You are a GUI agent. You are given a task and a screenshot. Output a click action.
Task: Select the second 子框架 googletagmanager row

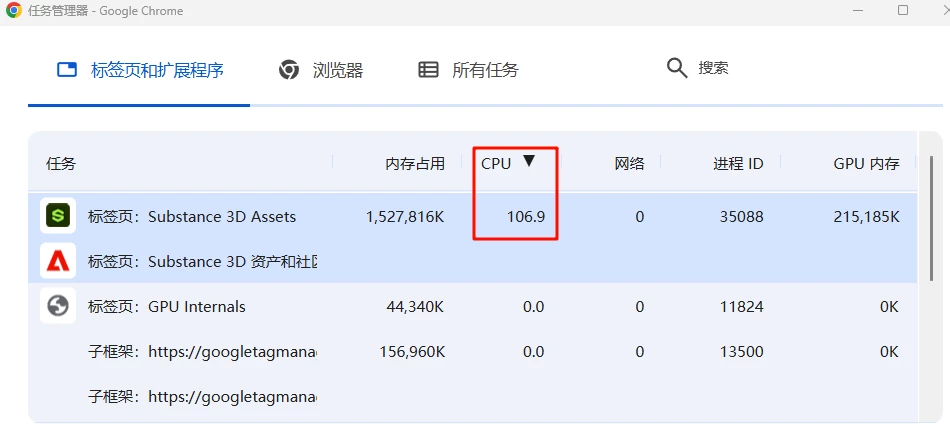[x=473, y=397]
